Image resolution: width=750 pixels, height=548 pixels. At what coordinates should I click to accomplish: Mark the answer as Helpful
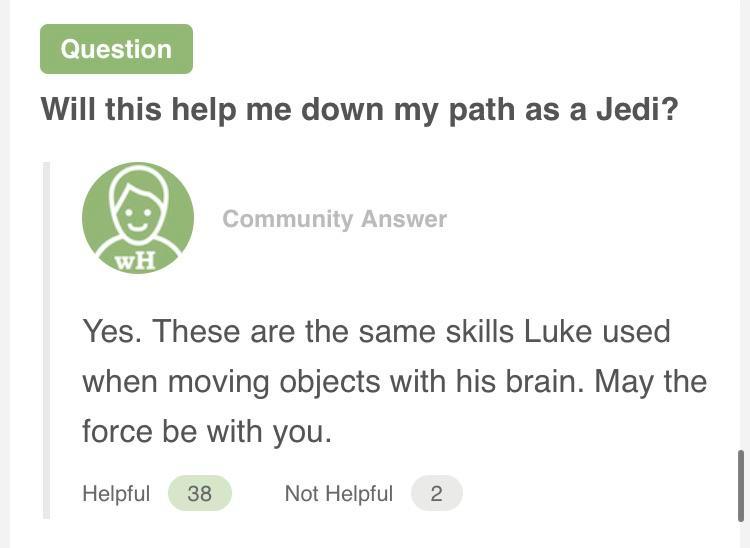(x=116, y=493)
